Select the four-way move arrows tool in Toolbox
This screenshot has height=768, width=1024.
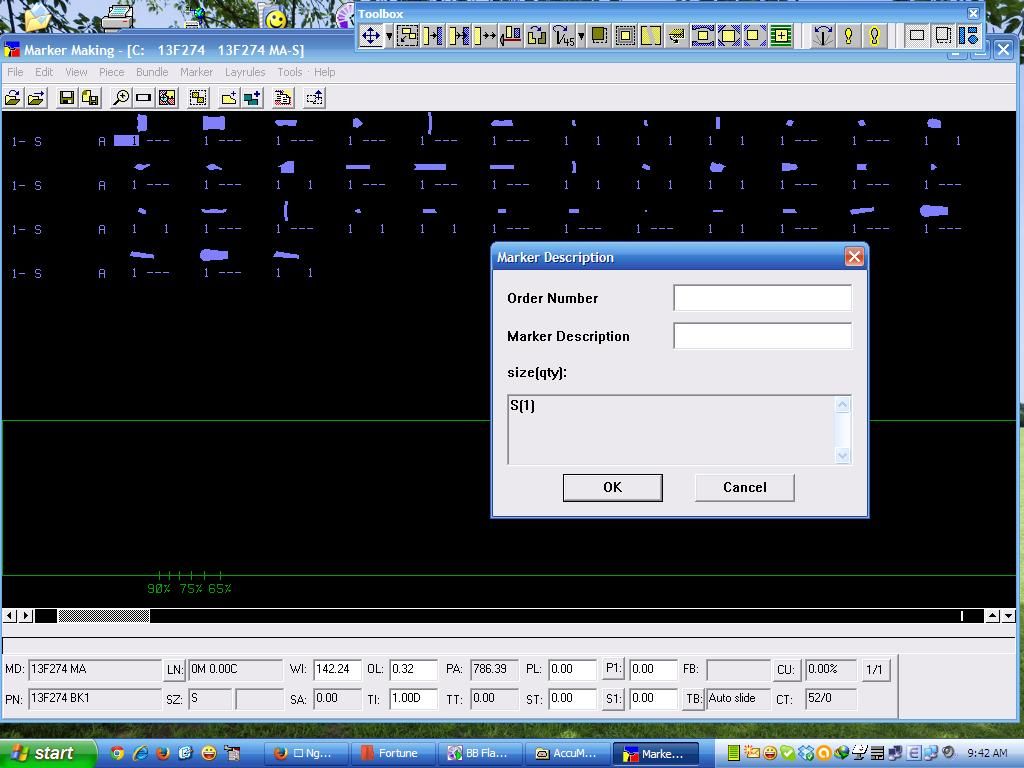371,35
